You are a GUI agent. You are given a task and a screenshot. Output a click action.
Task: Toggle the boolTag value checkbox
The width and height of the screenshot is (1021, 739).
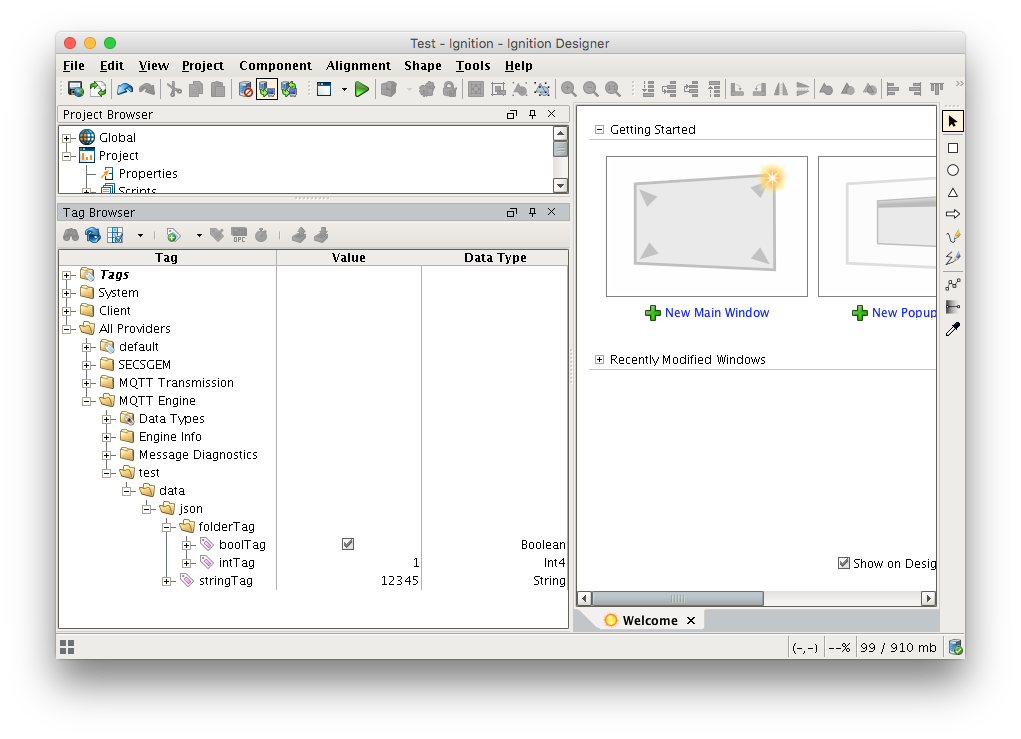348,544
